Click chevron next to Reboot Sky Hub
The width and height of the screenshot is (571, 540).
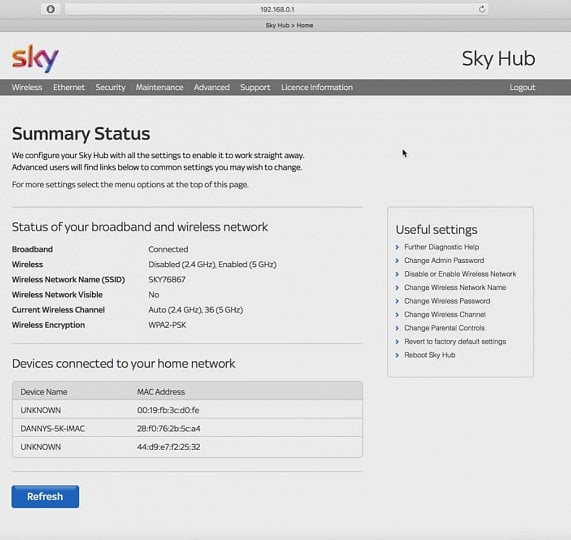coord(397,355)
